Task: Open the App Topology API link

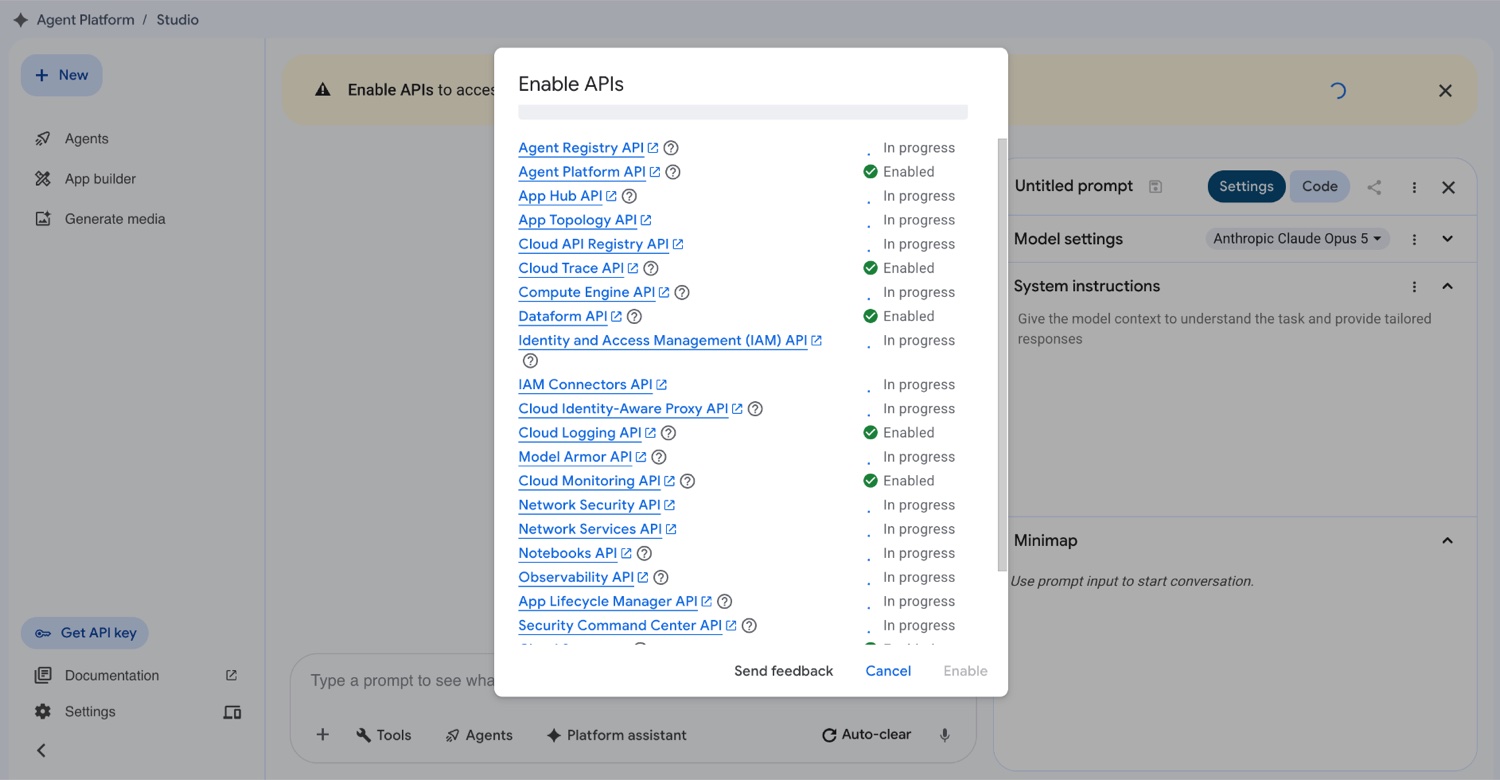Action: [577, 220]
